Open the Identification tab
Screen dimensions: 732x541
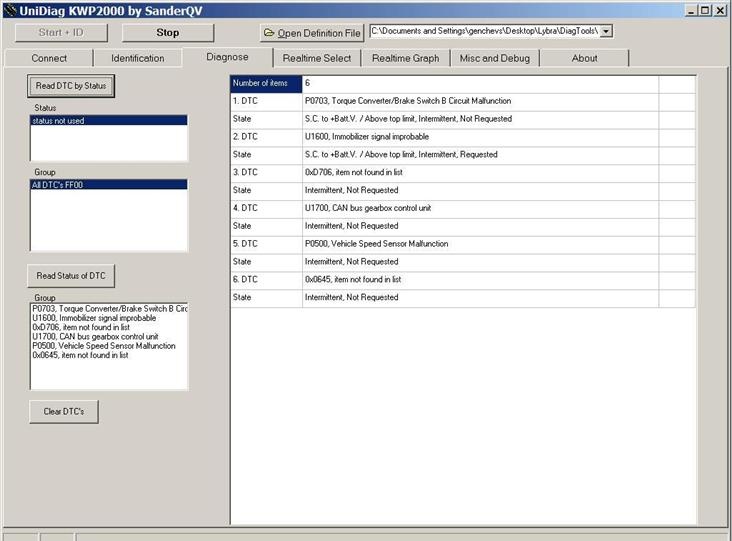tap(138, 58)
